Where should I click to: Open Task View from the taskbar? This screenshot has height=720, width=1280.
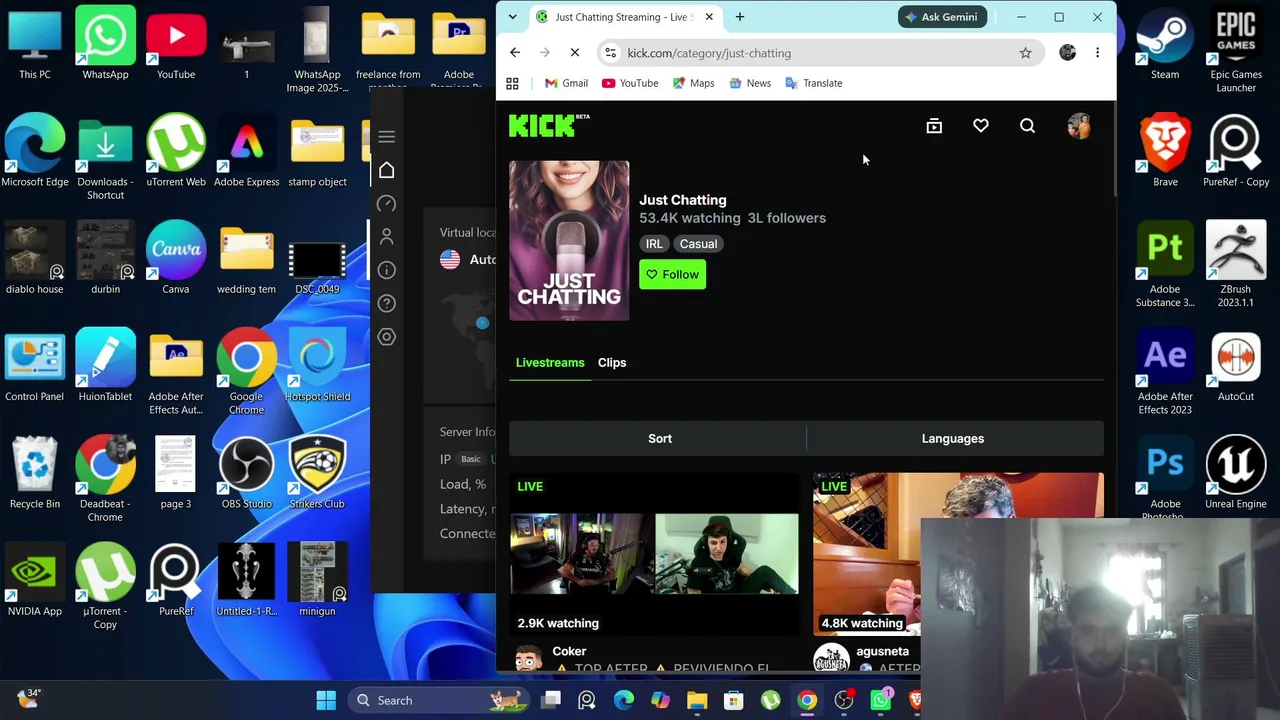click(551, 701)
